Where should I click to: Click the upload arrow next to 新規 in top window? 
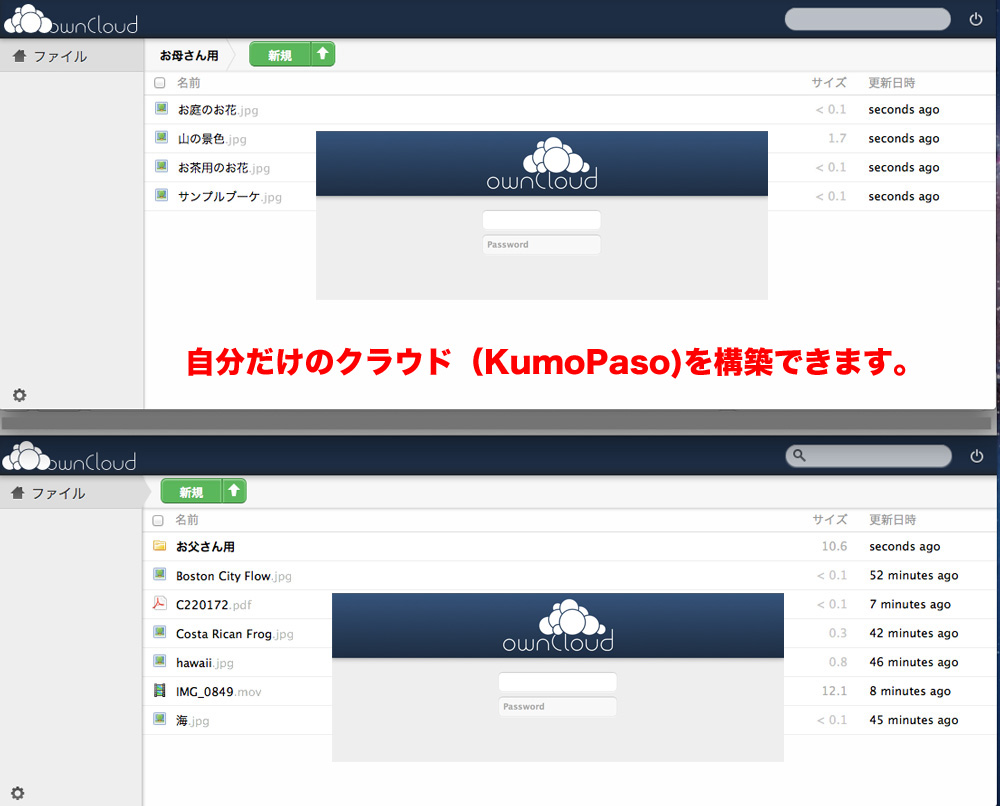[x=323, y=54]
